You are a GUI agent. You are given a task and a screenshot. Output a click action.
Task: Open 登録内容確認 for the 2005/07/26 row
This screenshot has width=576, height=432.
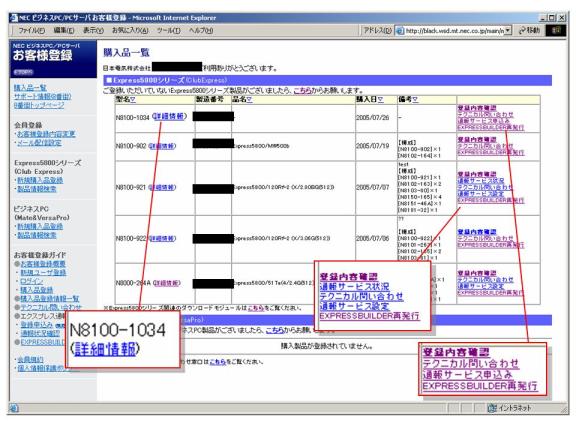pyautogui.click(x=477, y=108)
